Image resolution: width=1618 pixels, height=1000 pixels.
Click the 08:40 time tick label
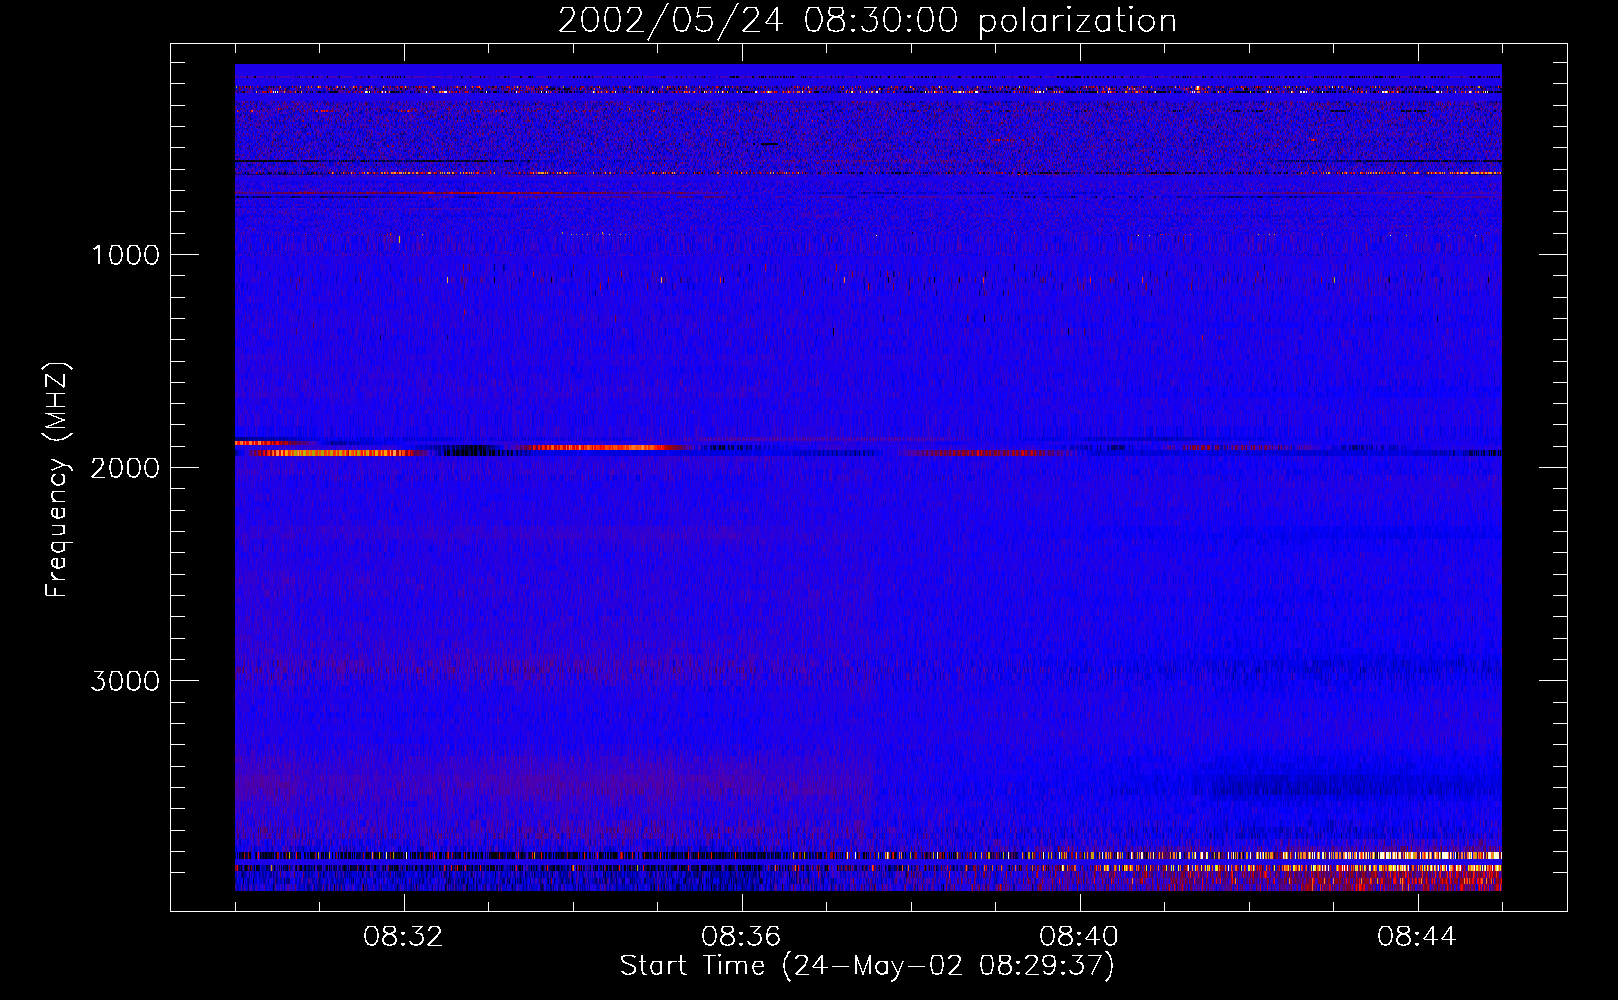tap(1079, 937)
